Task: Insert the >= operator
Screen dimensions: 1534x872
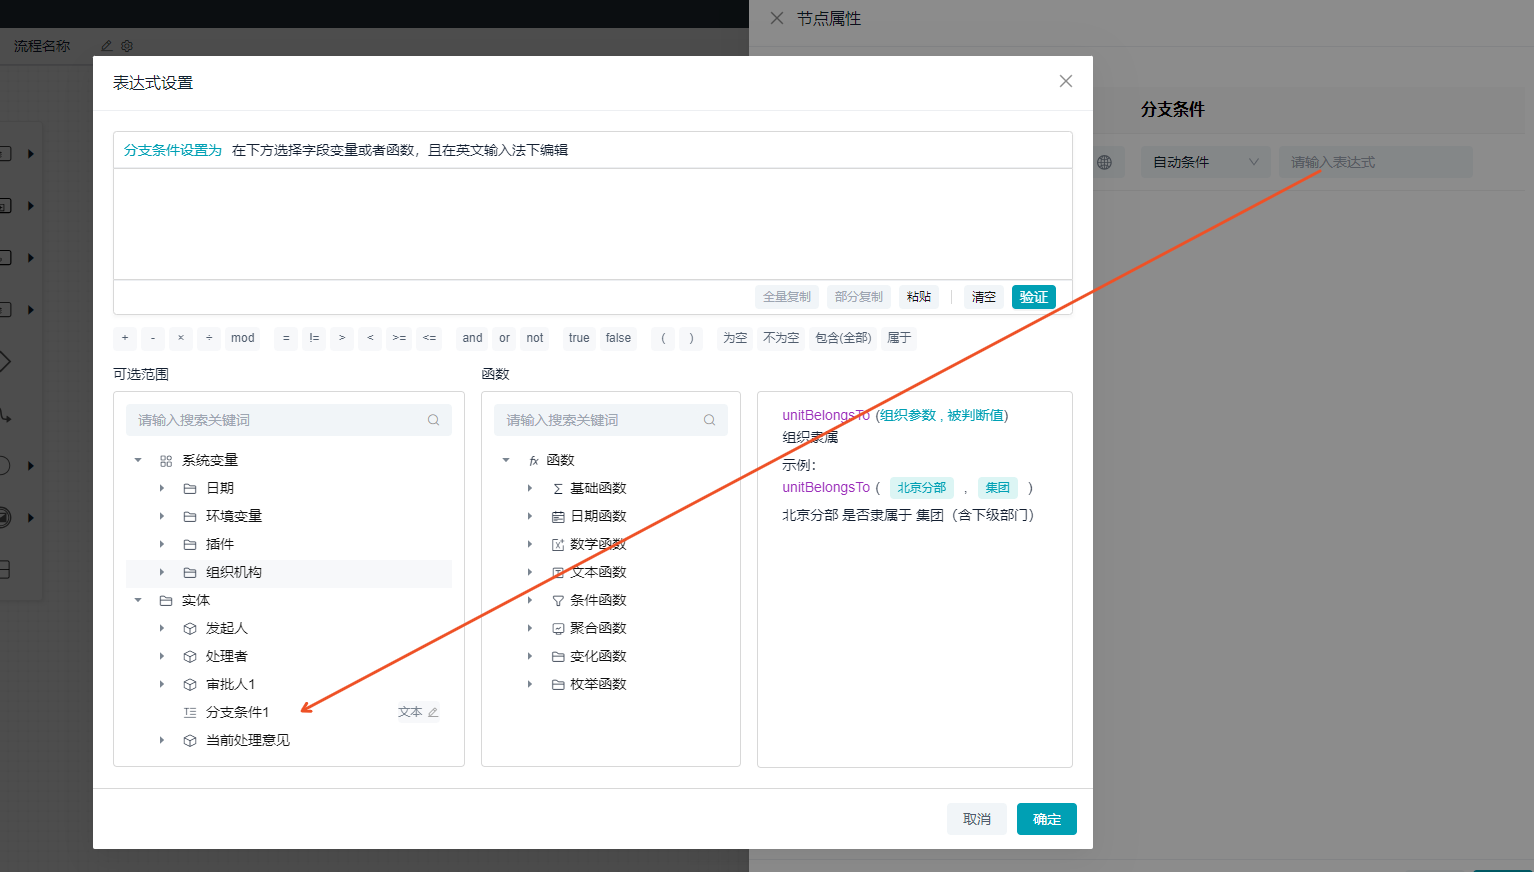Action: point(399,338)
